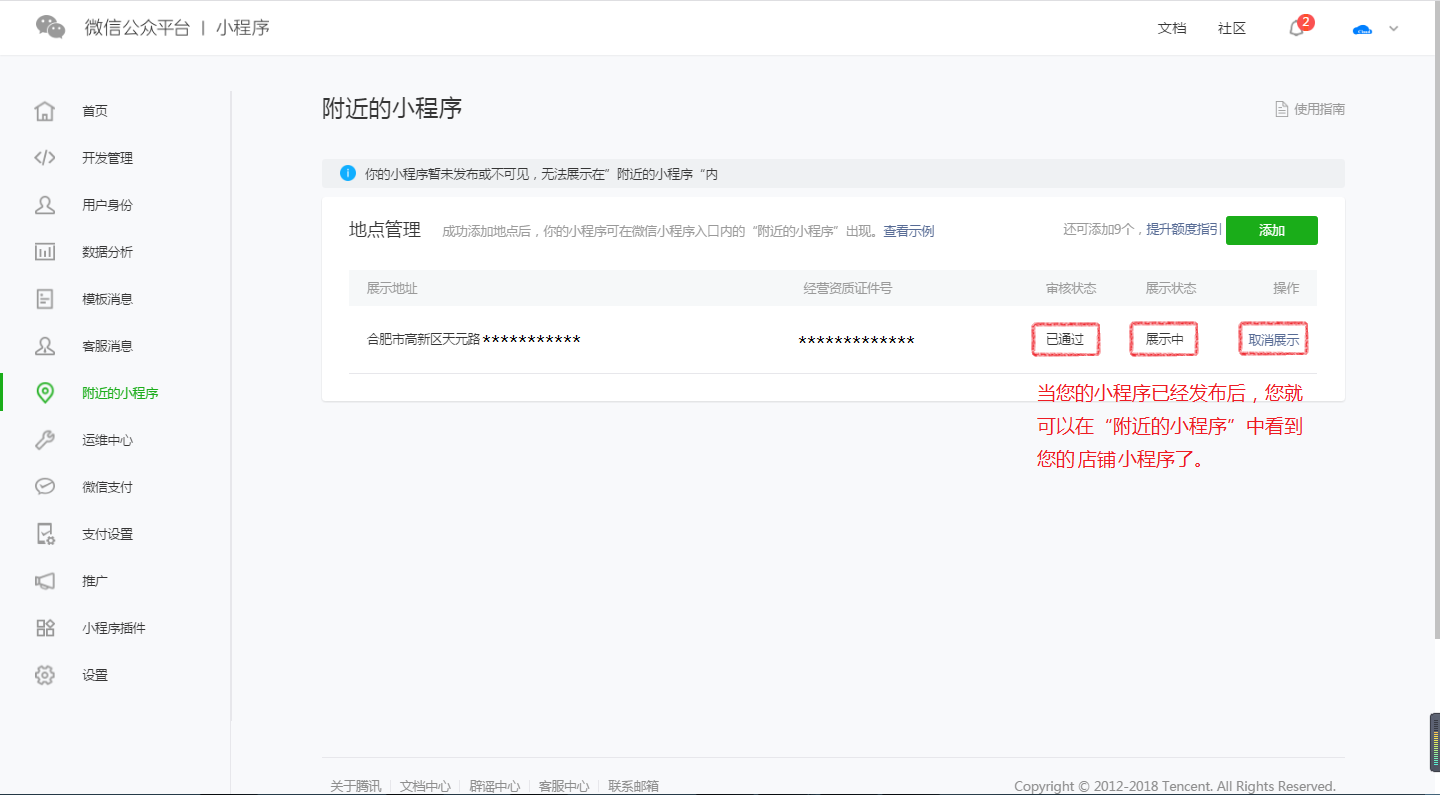Click 取消展示 to stop displaying location

1273,339
